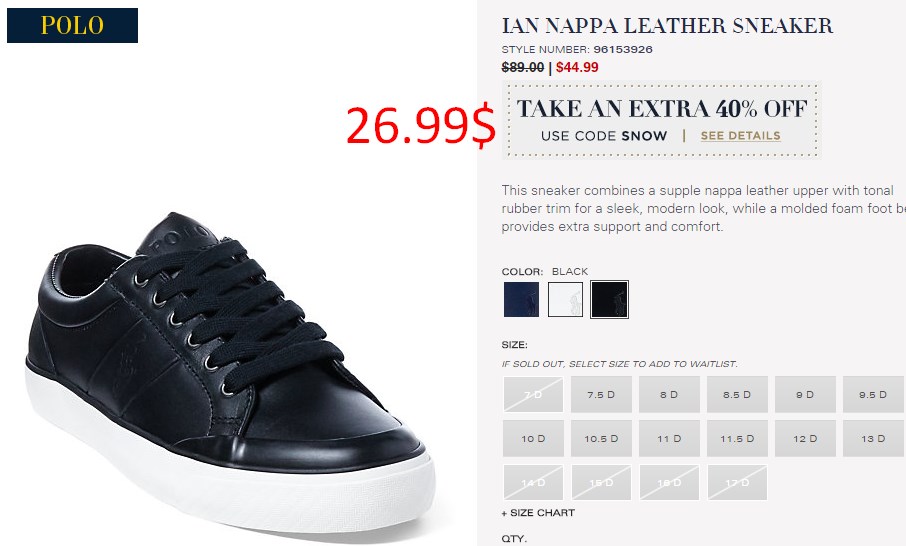
Task: Select the white color swatch
Action: (565, 299)
